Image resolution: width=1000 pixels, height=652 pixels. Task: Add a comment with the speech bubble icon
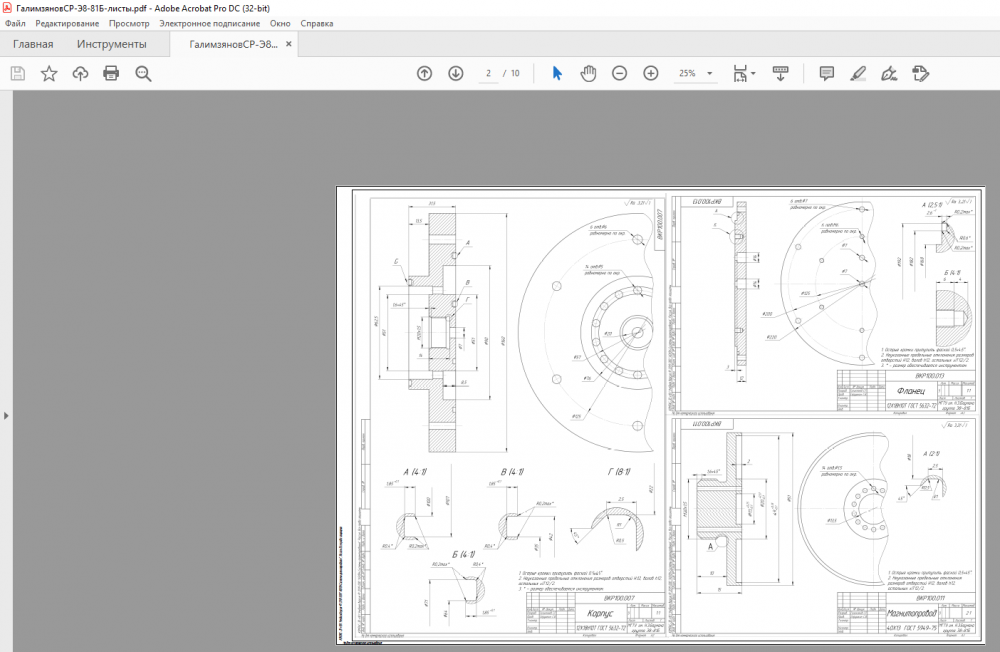tap(826, 73)
